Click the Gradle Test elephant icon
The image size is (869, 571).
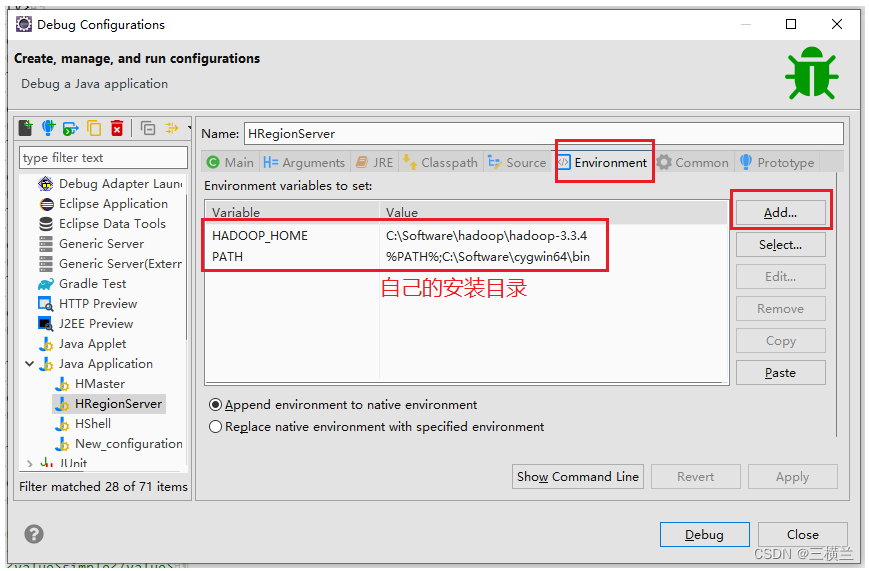point(45,284)
